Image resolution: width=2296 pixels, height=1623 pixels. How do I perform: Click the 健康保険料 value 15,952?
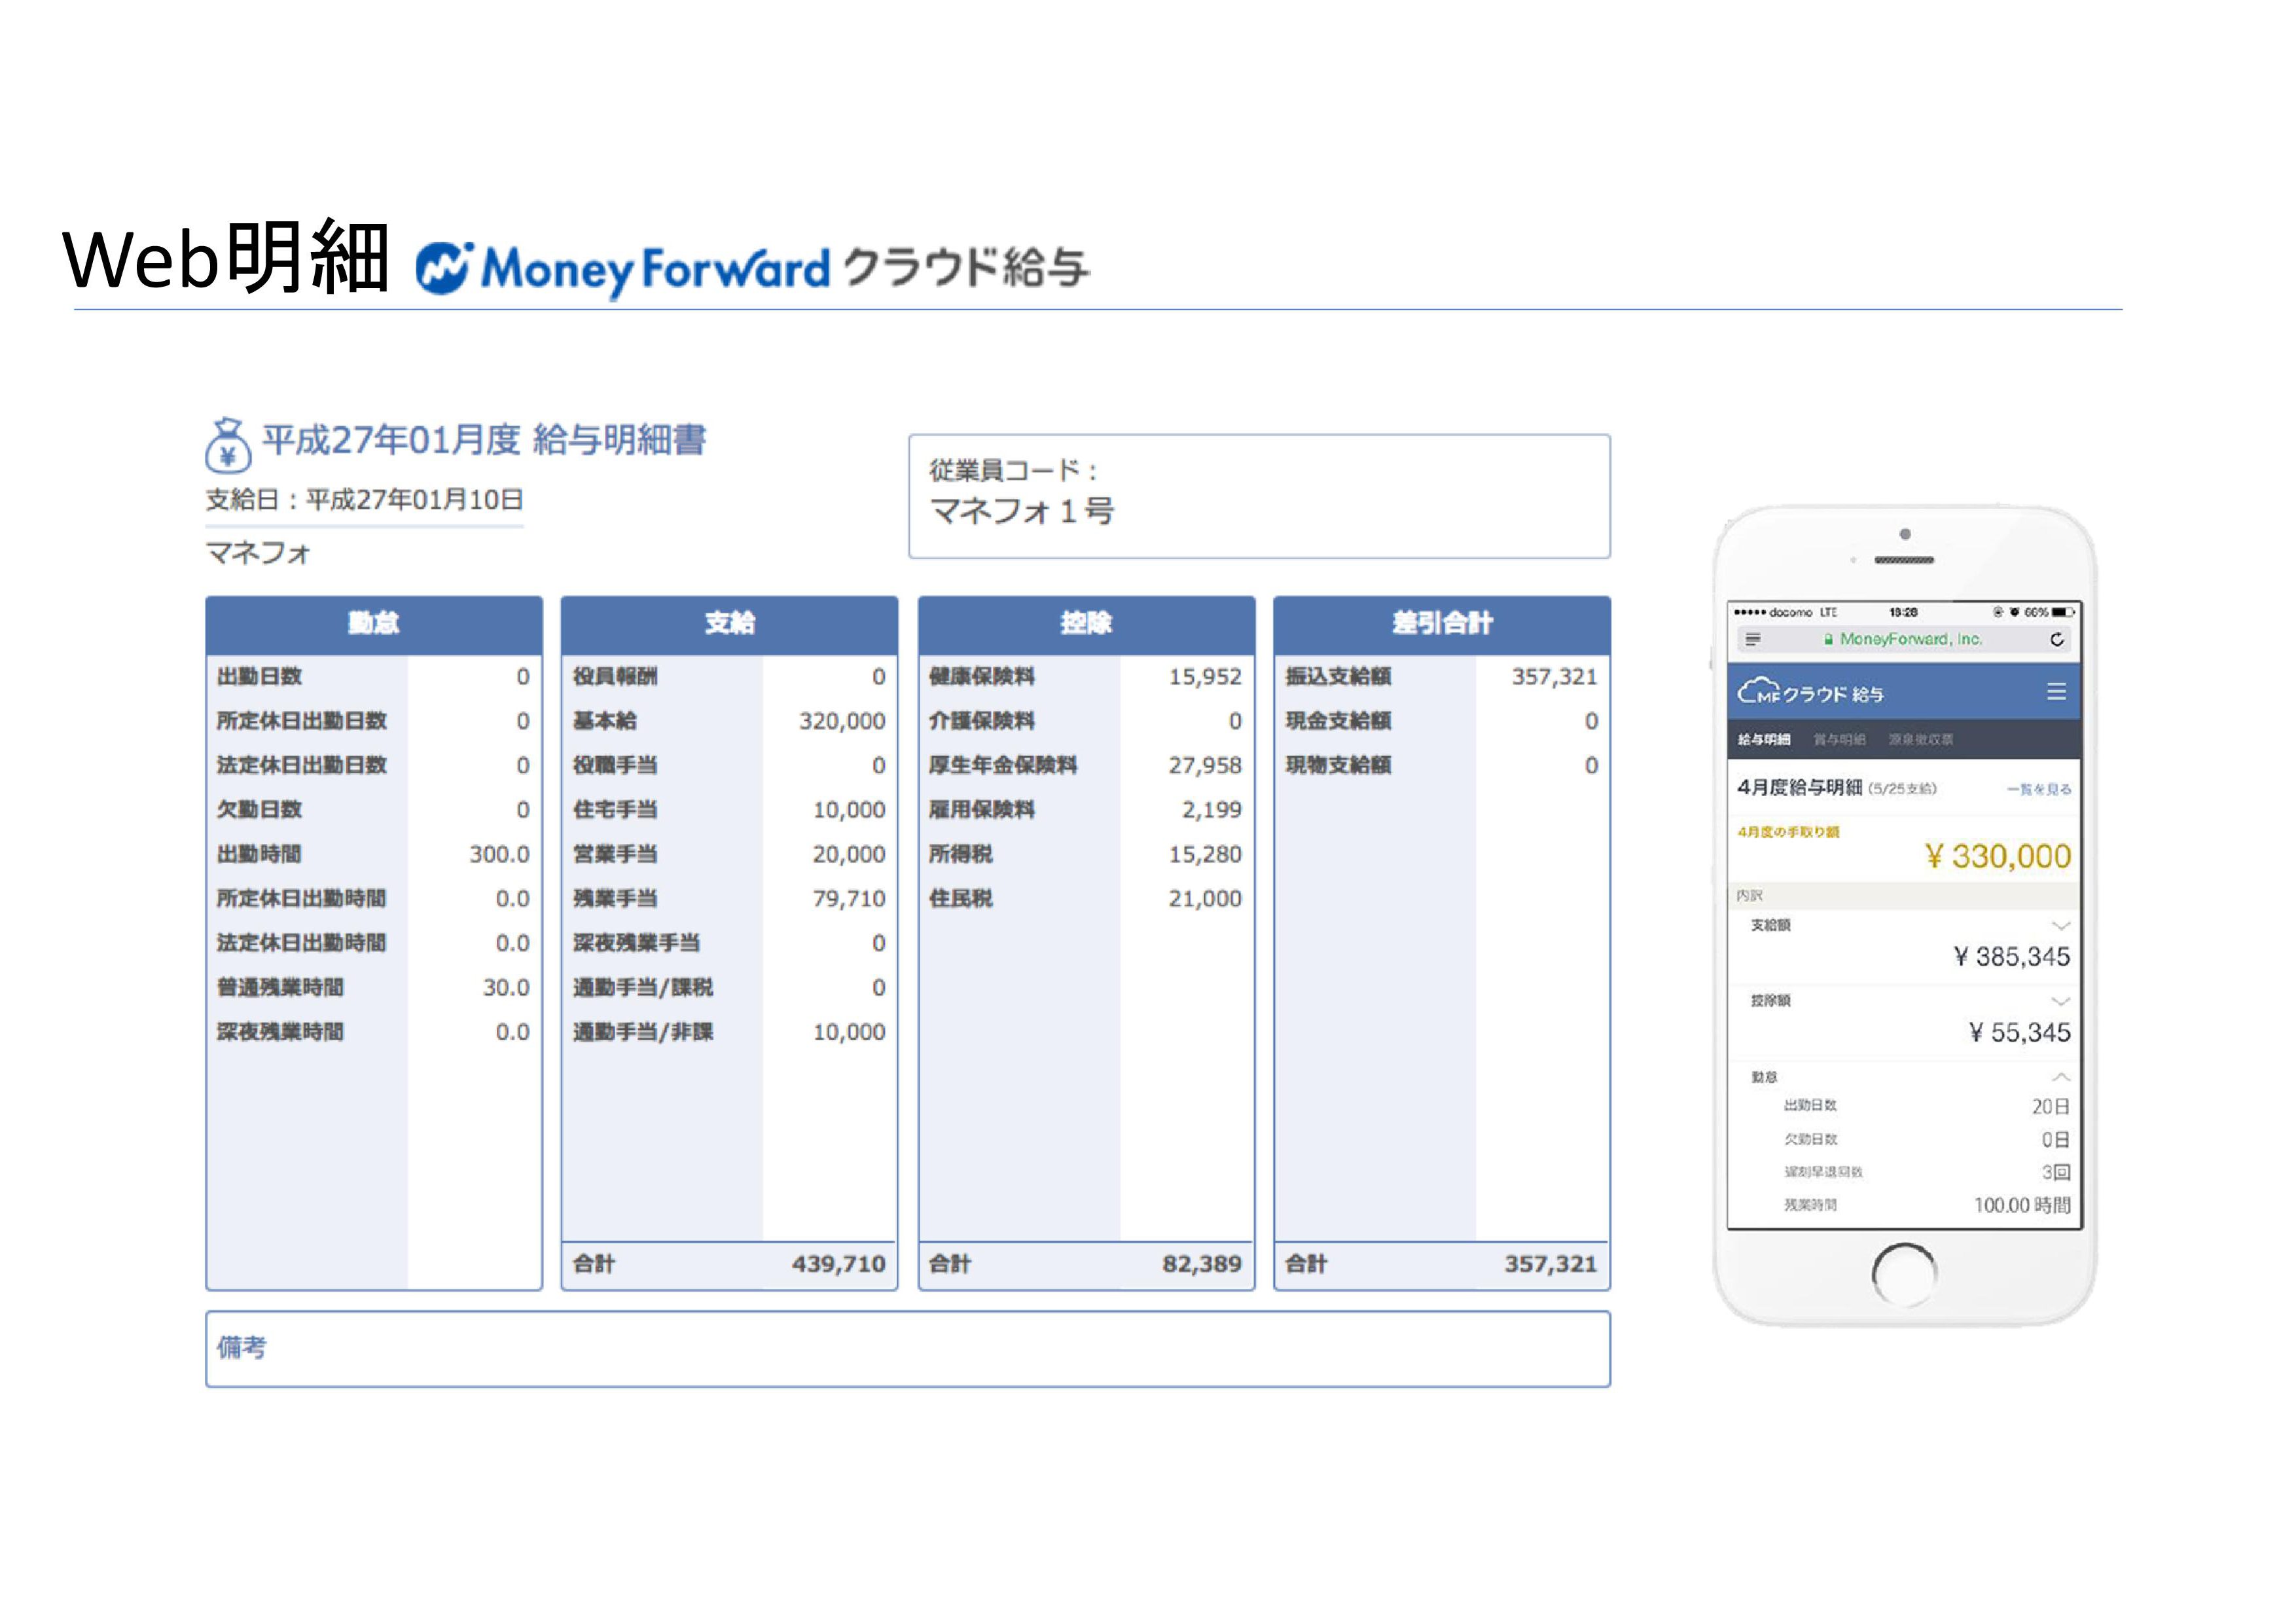(1205, 677)
